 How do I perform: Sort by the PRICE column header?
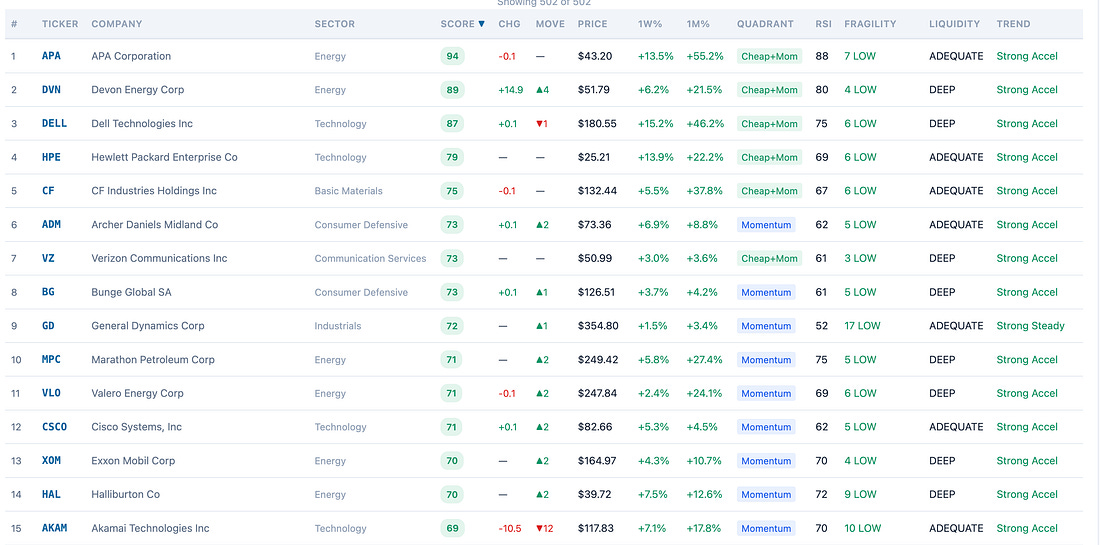coord(593,24)
